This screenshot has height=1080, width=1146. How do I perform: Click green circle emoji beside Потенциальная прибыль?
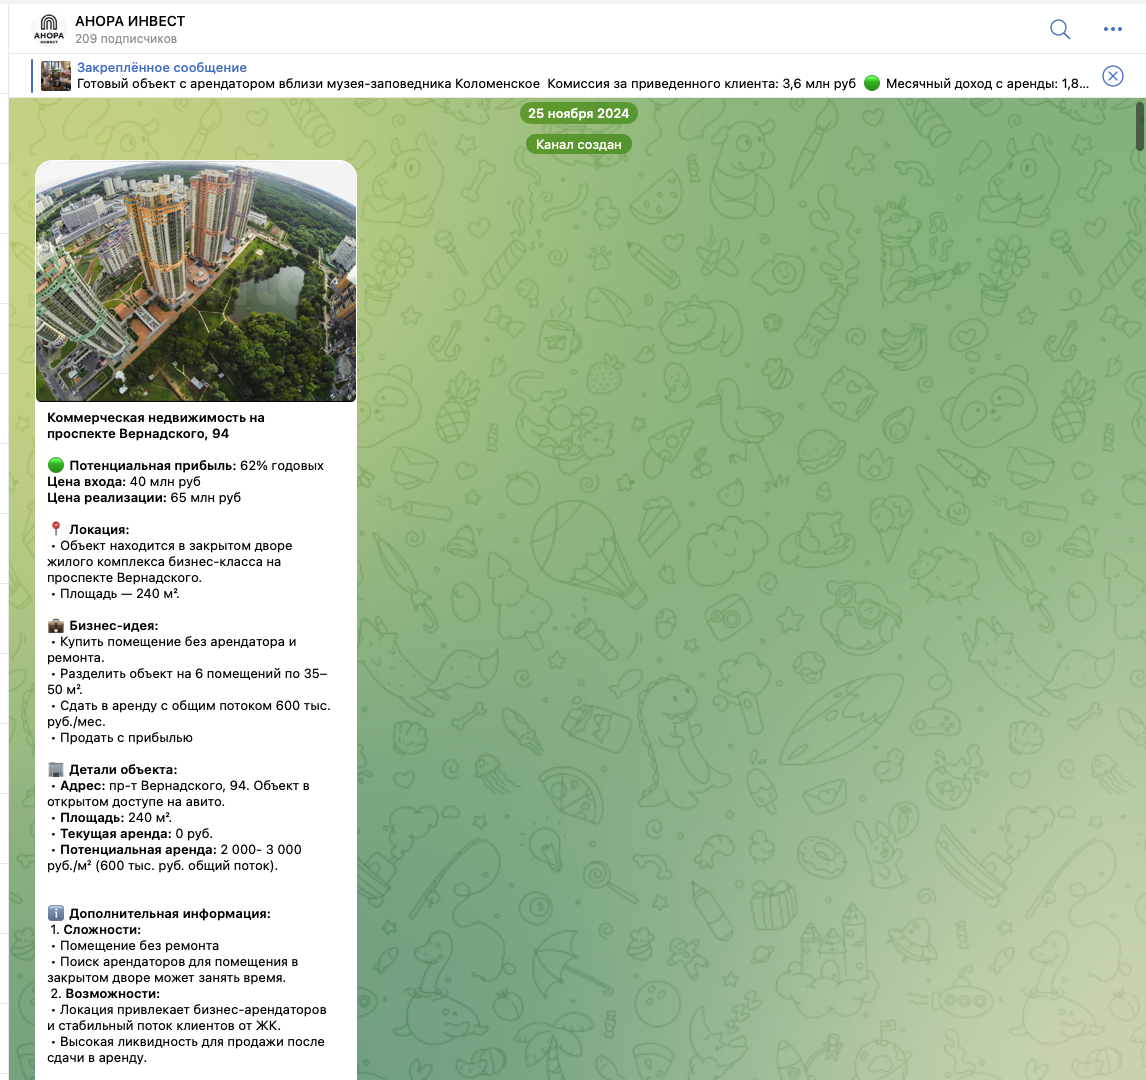(x=56, y=466)
